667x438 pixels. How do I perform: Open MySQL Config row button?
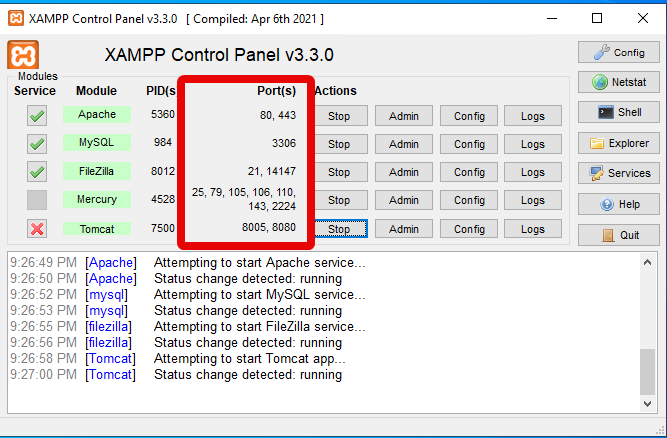pos(469,144)
